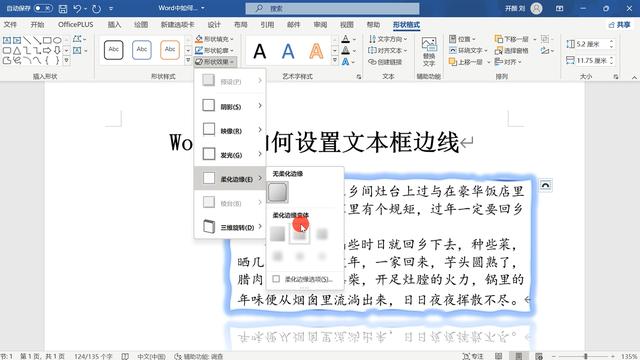Viewport: 640px width, 360px height.
Task: Click the 创建链接 create link button
Action: click(385, 62)
